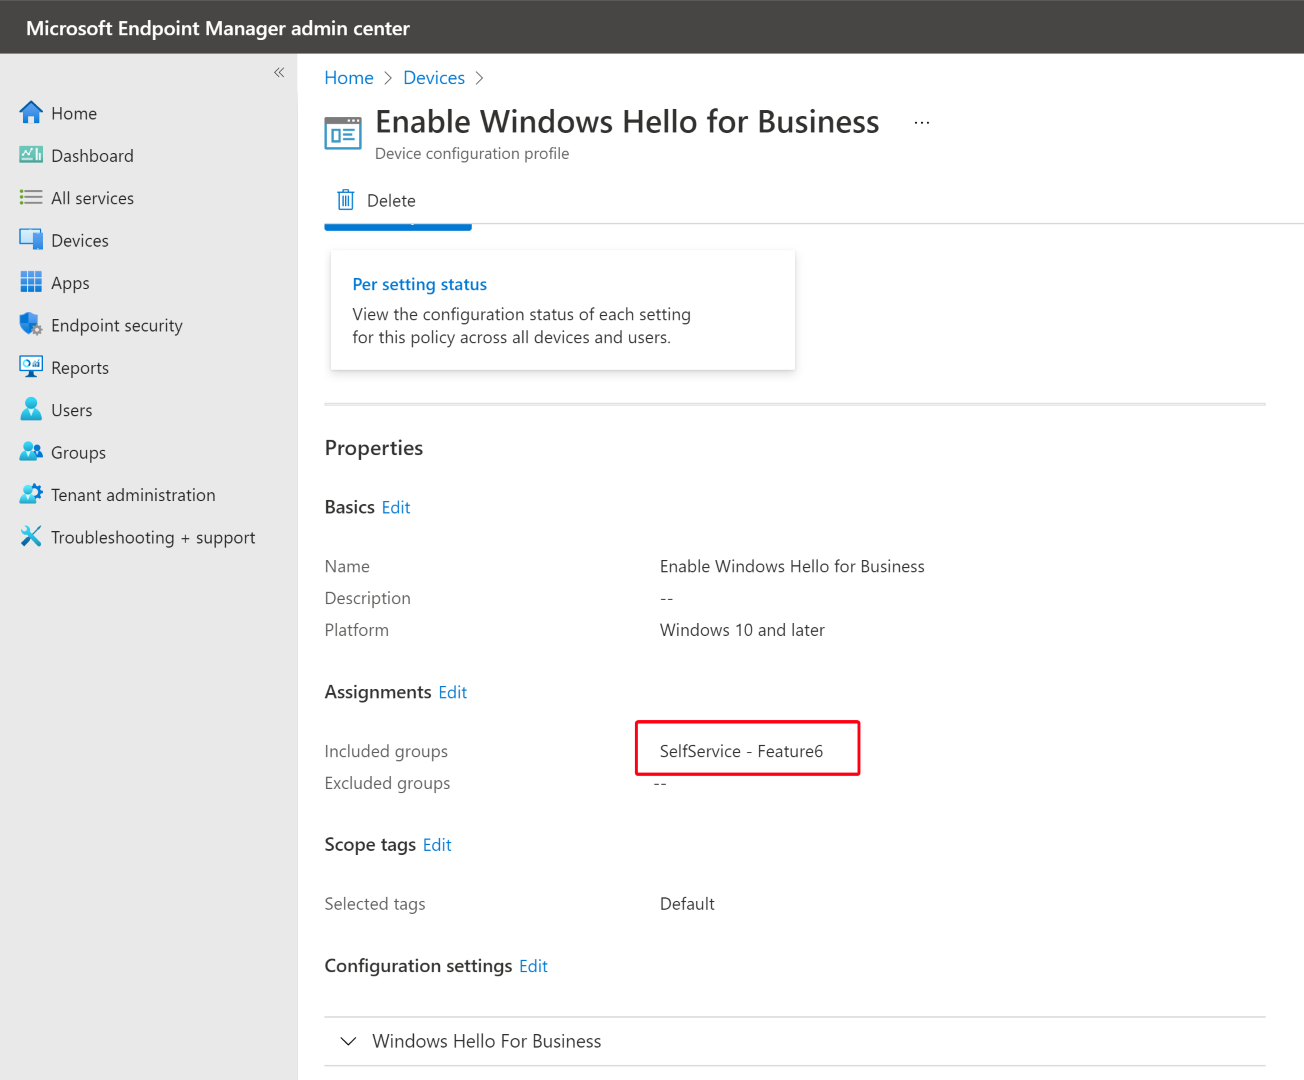Open Devices in the sidebar menu
The image size is (1304, 1080).
pos(80,241)
